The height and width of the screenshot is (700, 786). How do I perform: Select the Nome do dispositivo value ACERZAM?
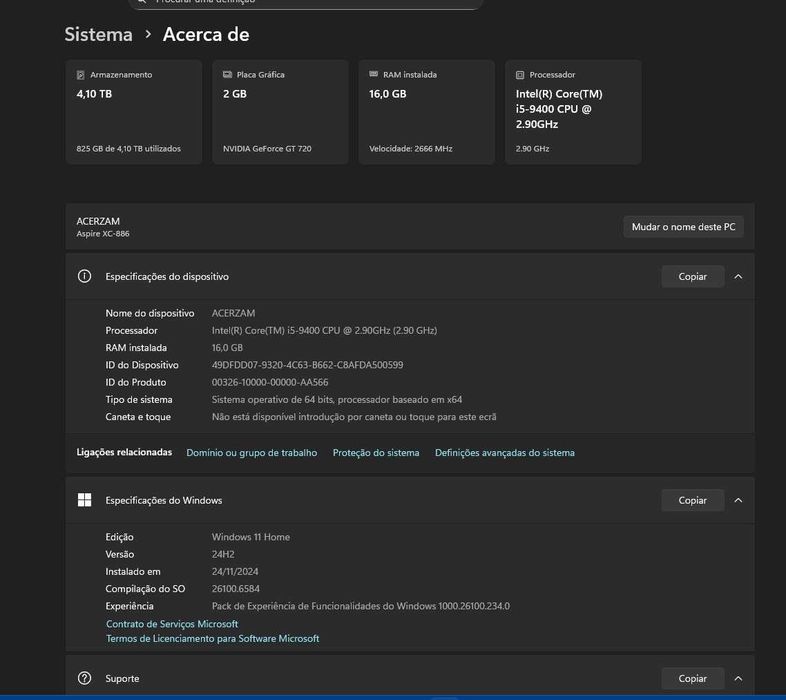pyautogui.click(x=233, y=313)
